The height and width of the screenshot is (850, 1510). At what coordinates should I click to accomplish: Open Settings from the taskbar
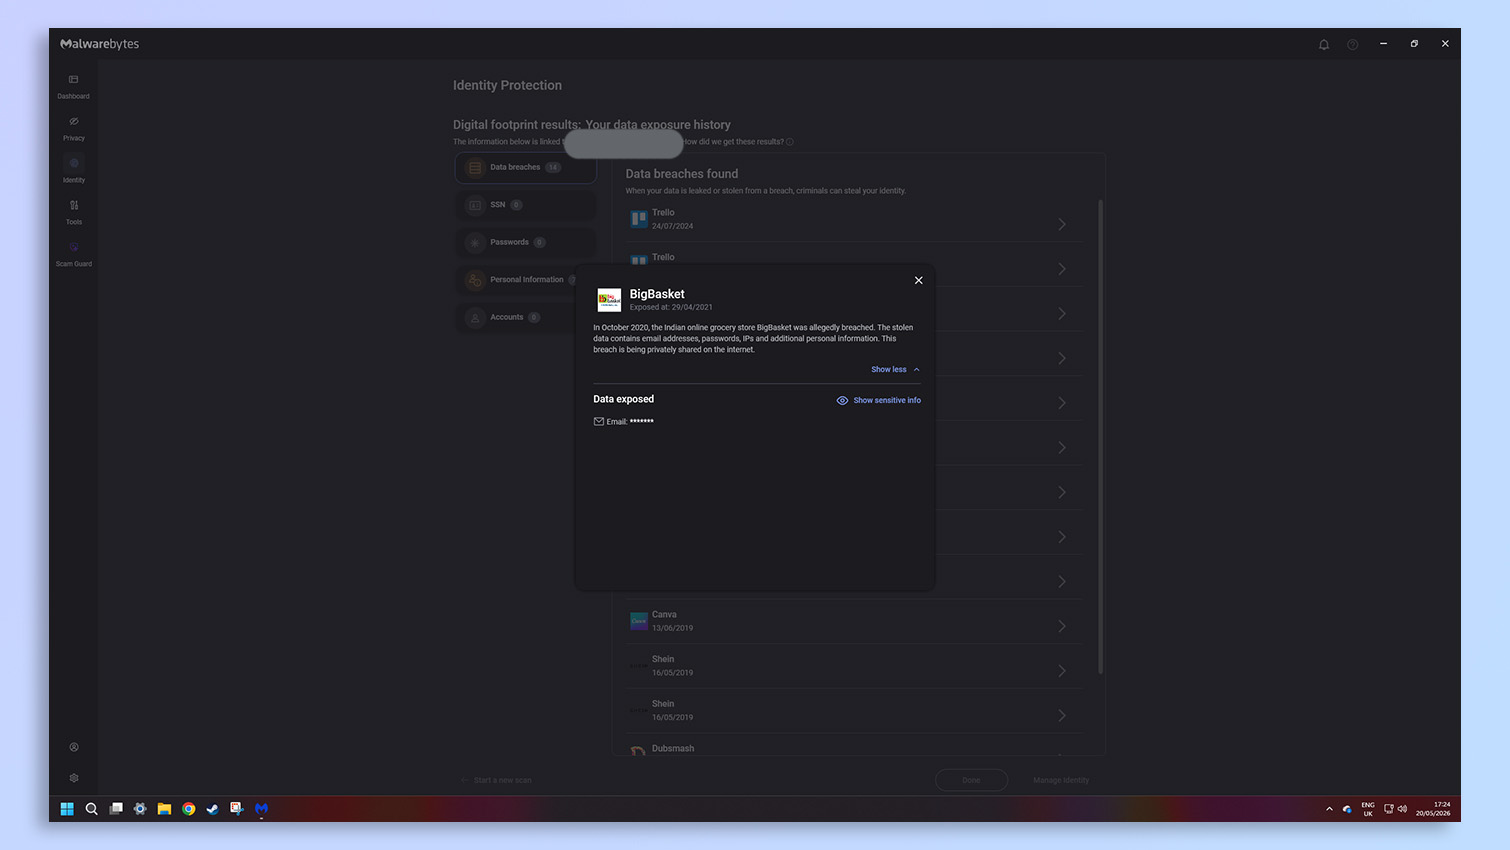[x=140, y=809]
